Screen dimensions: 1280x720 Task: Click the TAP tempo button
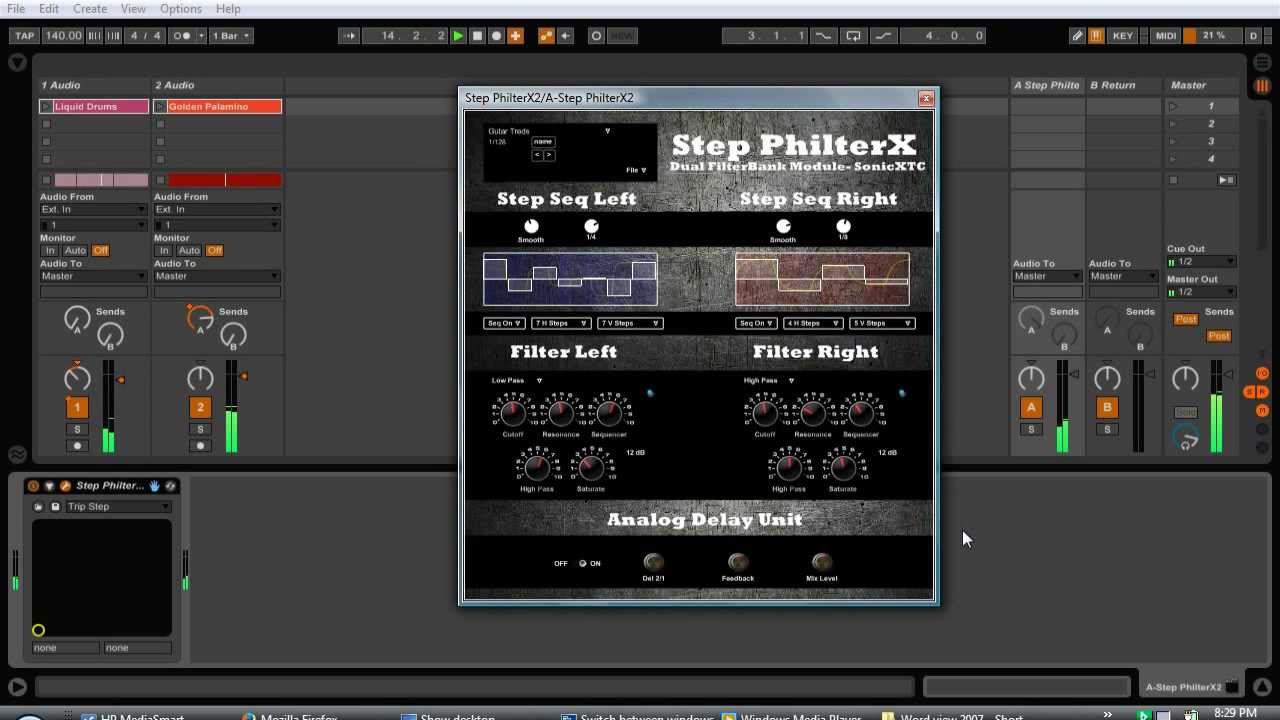coord(25,36)
